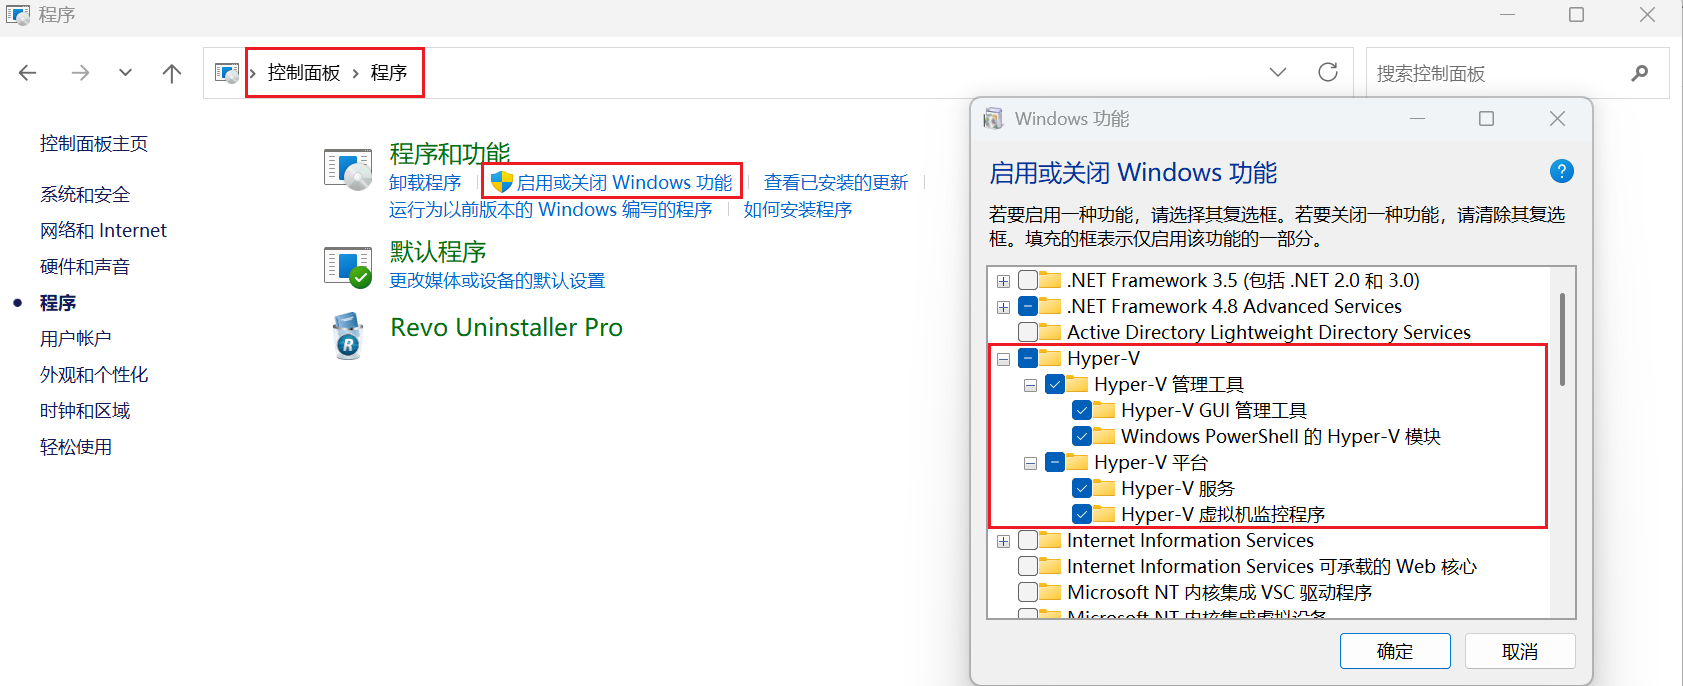Open the 卸载程序 link
This screenshot has width=1683, height=686.
point(425,183)
